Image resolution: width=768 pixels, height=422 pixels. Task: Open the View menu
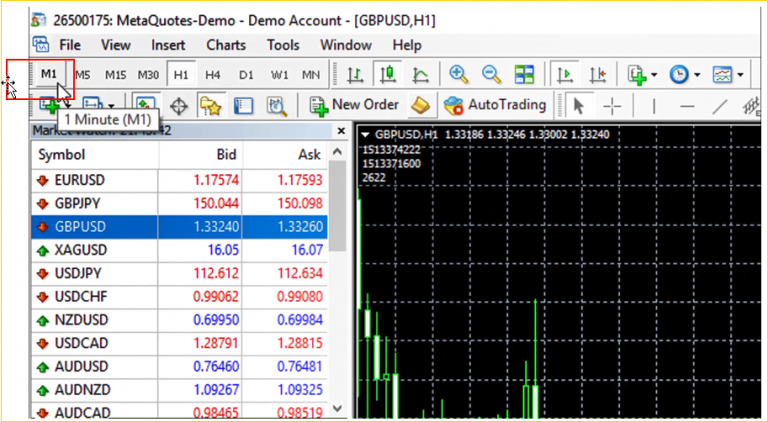[x=116, y=45]
